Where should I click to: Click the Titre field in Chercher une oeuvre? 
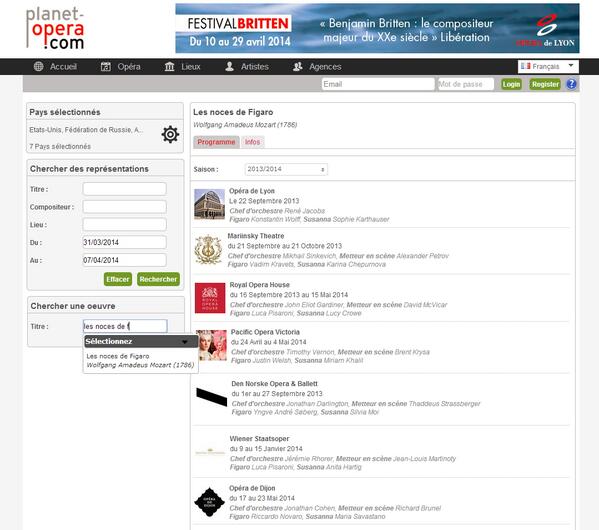tap(125, 326)
